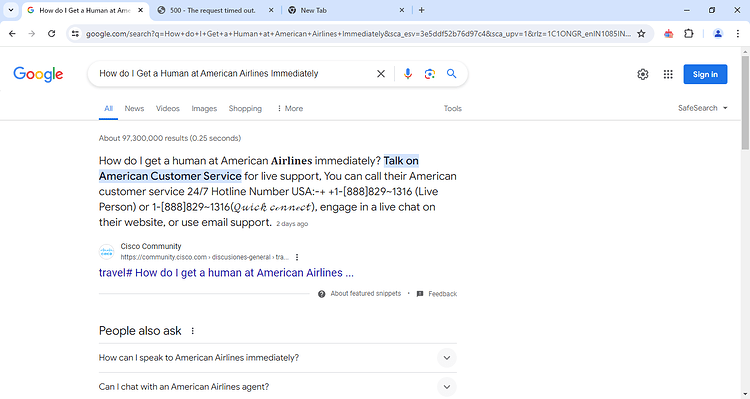Click the community.cisco.com URL breadcrumb
The height and width of the screenshot is (399, 750).
[x=204, y=257]
